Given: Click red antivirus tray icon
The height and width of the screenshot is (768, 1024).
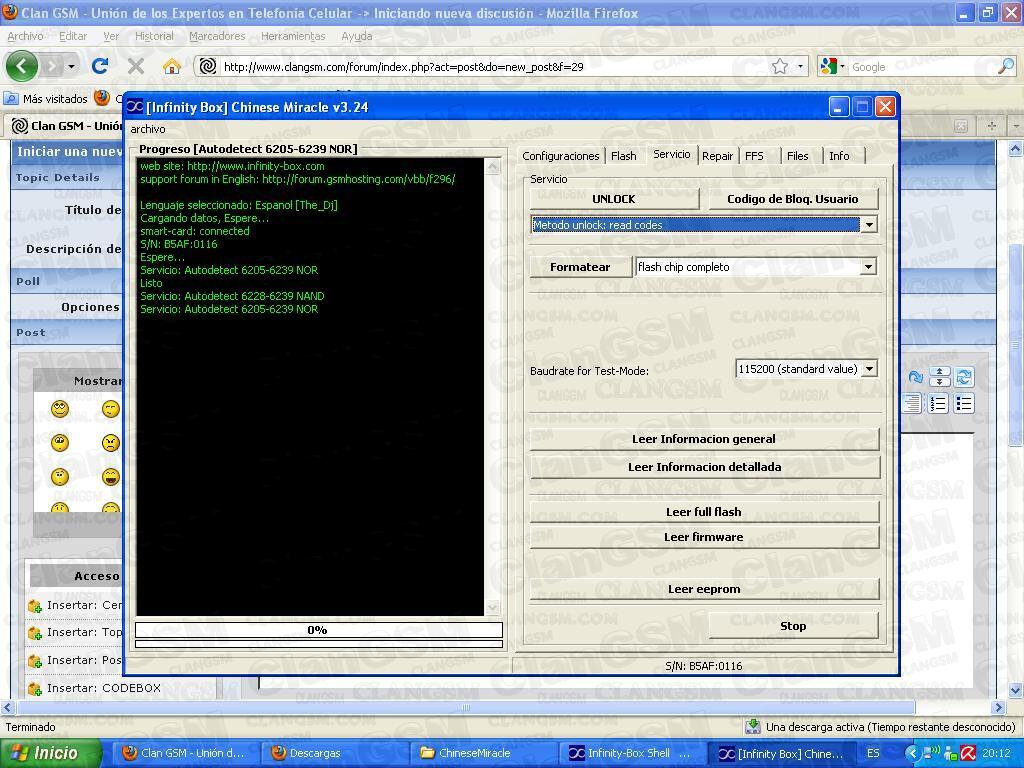Looking at the screenshot, I should pyautogui.click(x=968, y=753).
